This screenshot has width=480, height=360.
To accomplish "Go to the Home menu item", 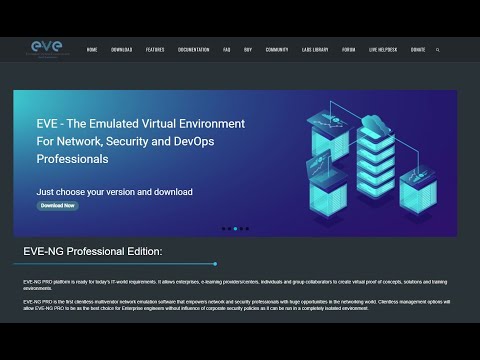I will click(x=92, y=50).
